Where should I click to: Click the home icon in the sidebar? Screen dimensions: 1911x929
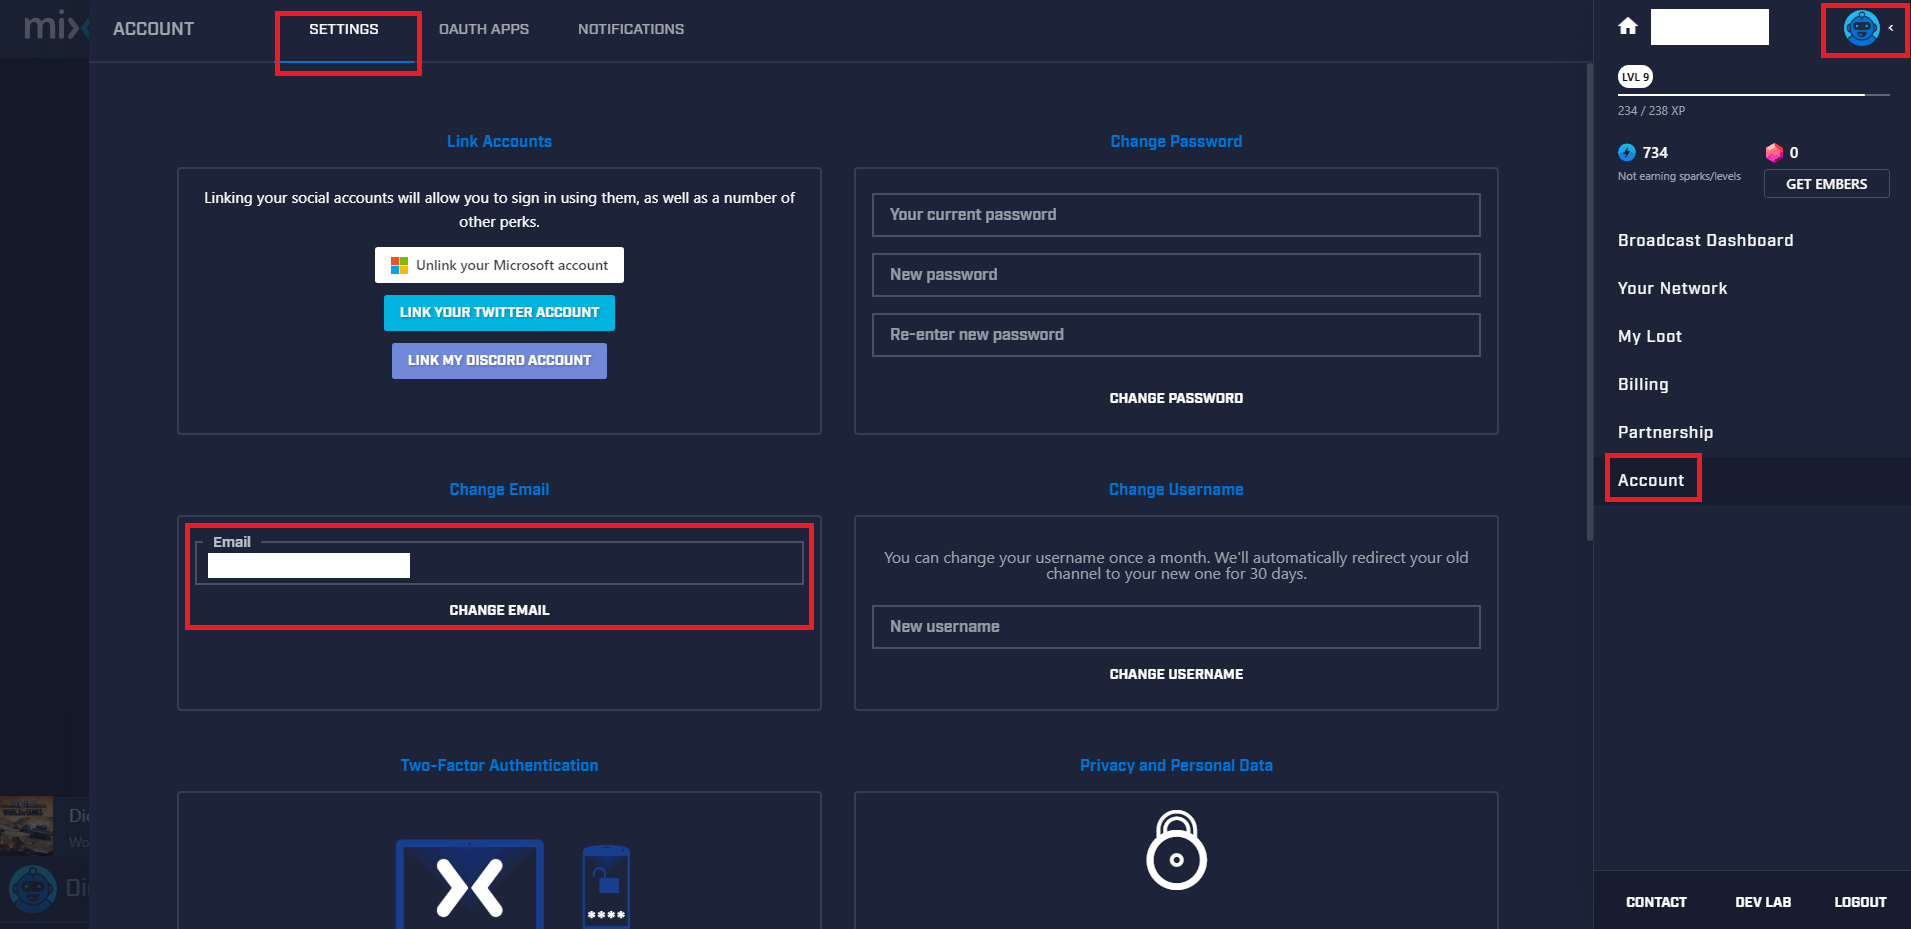(x=1627, y=26)
